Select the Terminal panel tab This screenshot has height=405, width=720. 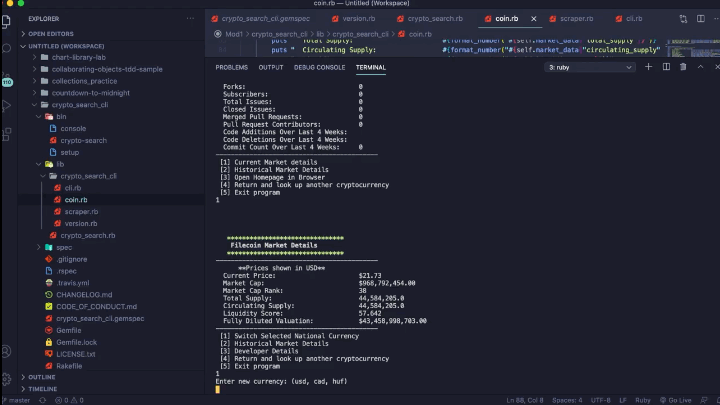[371, 68]
